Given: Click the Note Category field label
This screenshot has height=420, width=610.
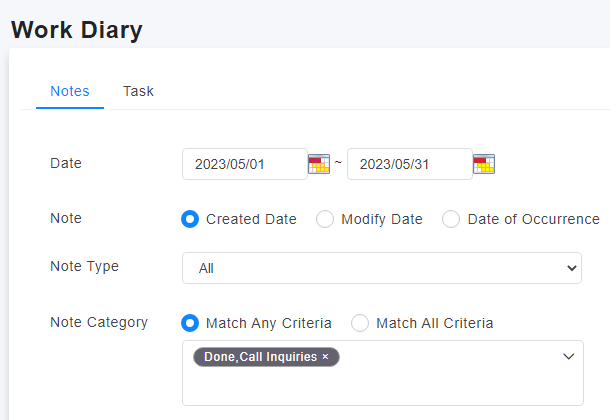Looking at the screenshot, I should [99, 322].
